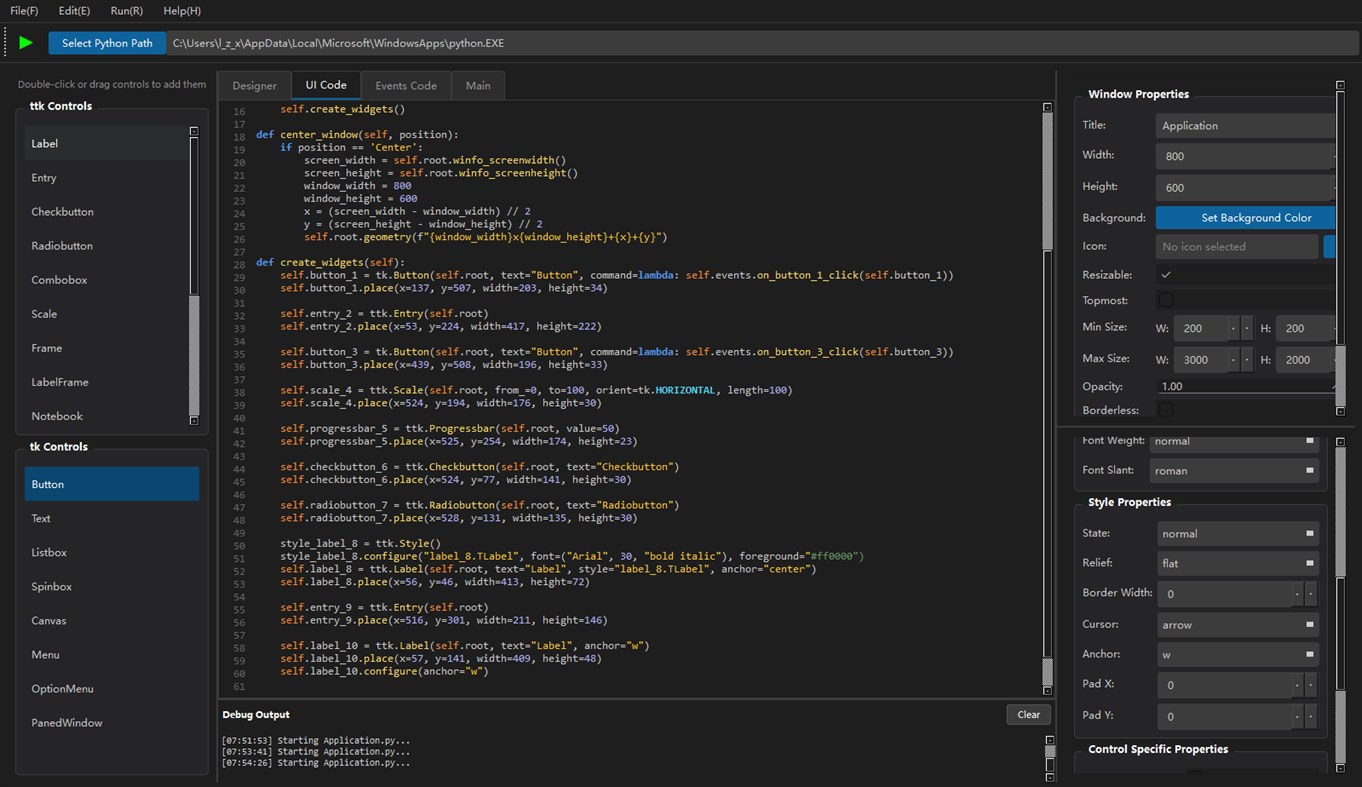Image resolution: width=1362 pixels, height=787 pixels.
Task: Click the Set Background Color button
Action: click(x=1245, y=217)
